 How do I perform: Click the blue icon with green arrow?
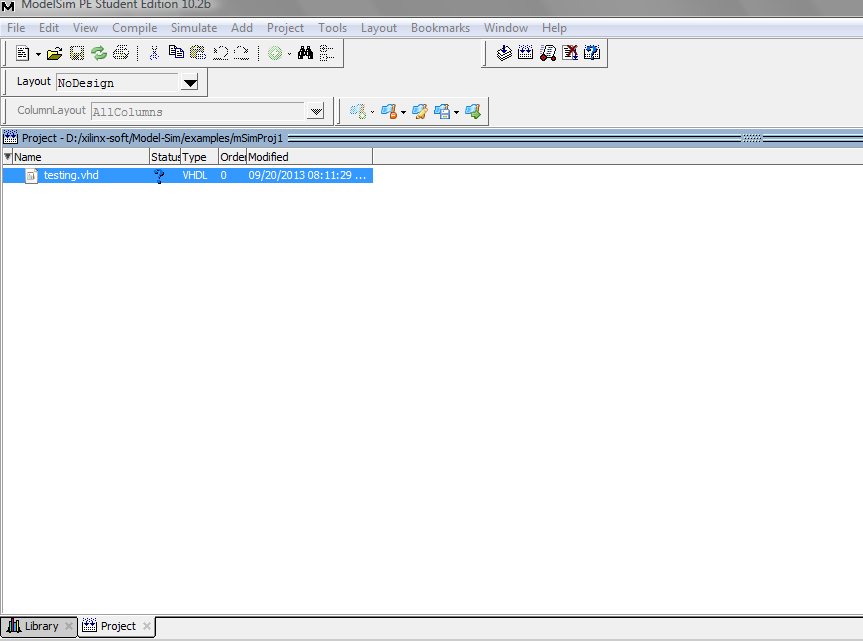click(473, 112)
